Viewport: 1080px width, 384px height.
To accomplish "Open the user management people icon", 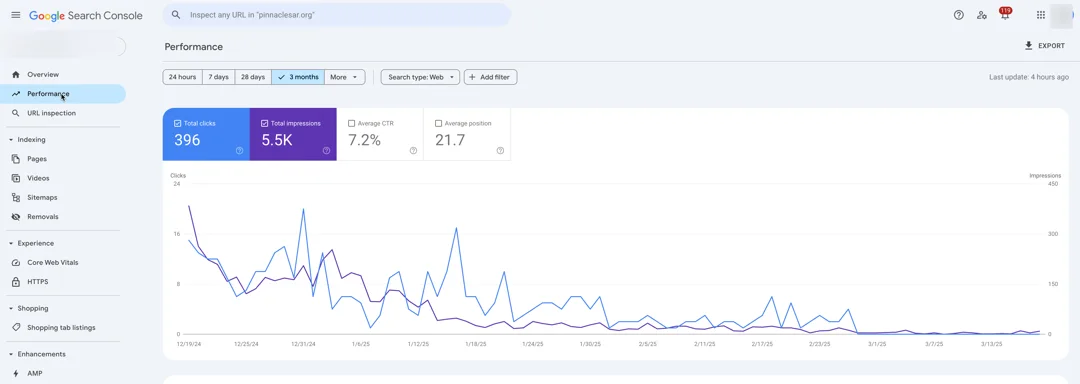I will point(982,15).
